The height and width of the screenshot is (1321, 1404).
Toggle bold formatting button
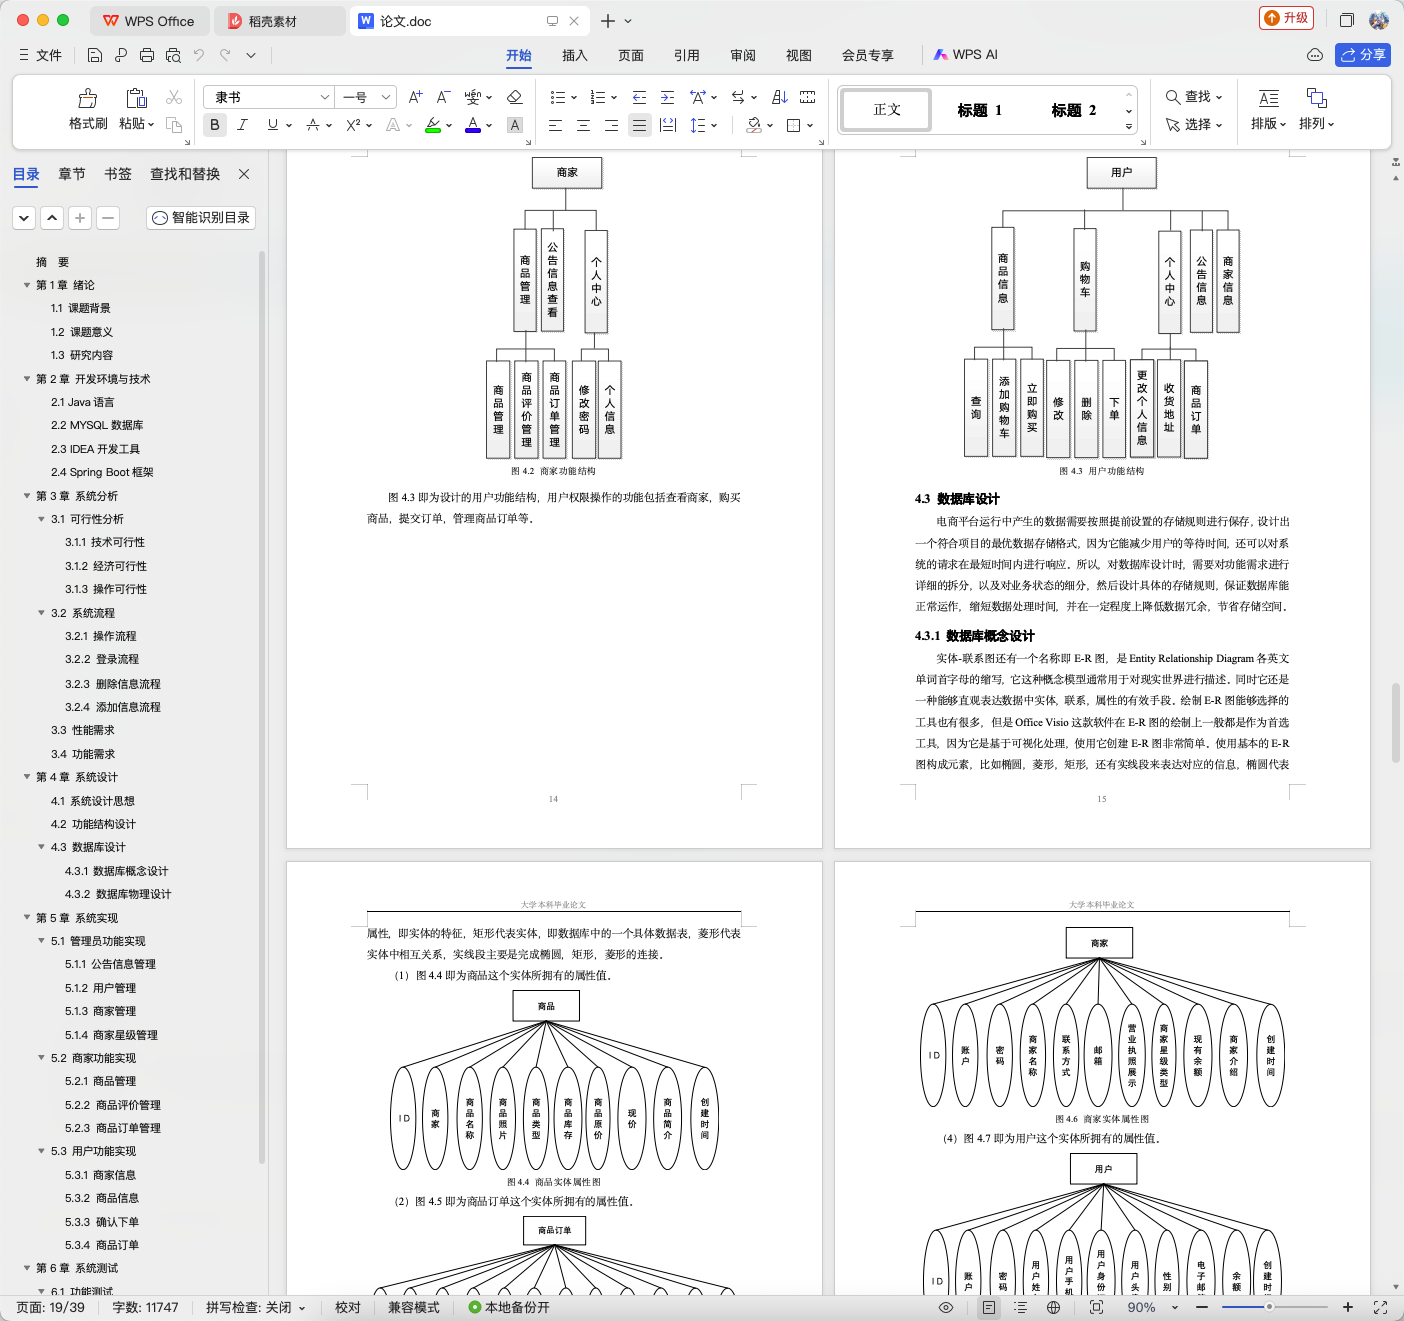[215, 125]
